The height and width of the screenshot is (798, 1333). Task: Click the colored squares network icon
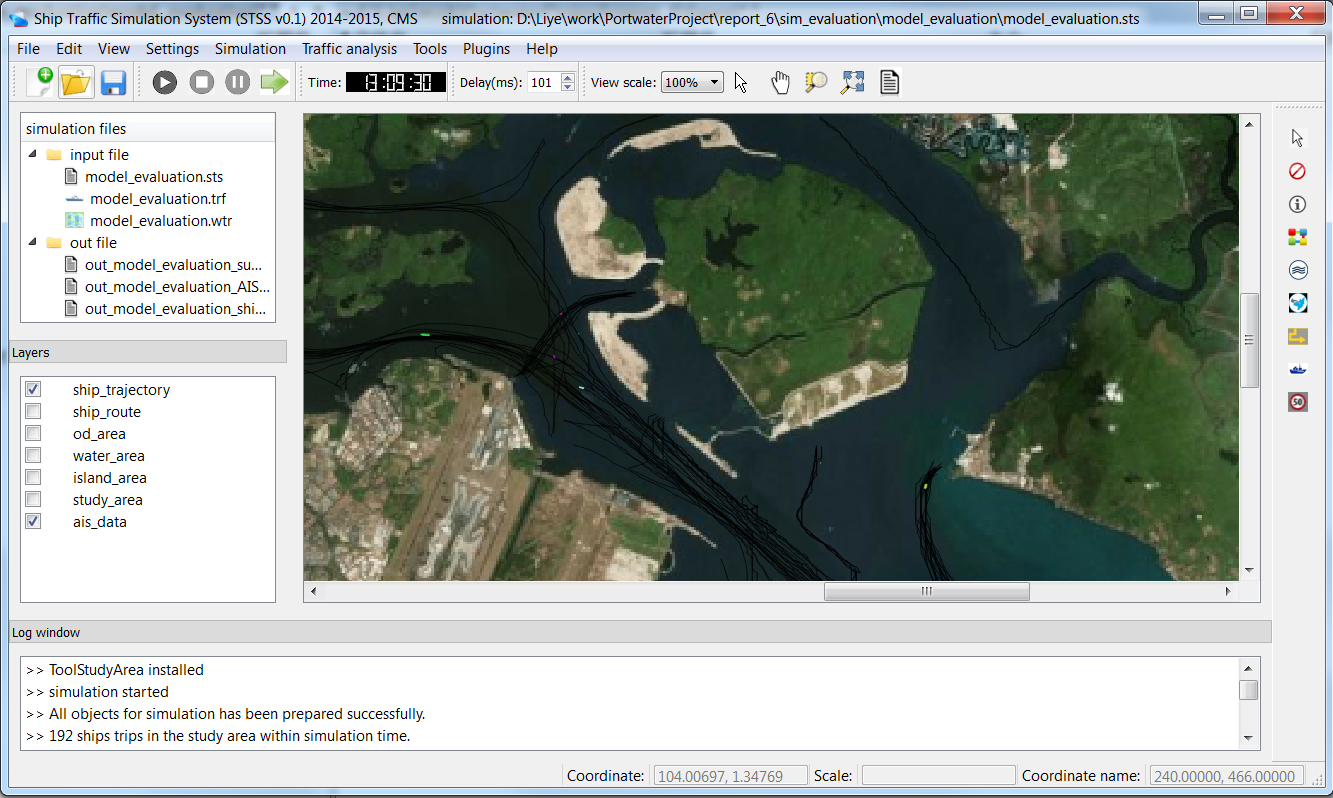coord(1298,237)
